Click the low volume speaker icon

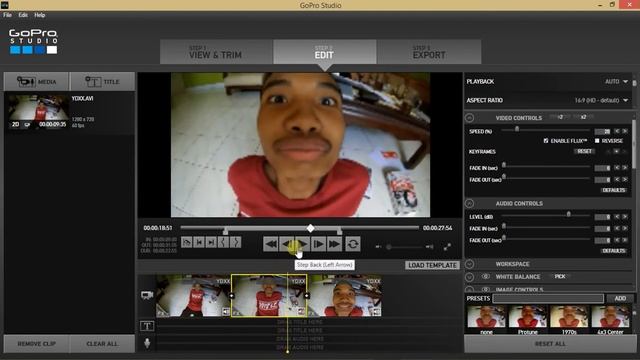pyautogui.click(x=378, y=247)
